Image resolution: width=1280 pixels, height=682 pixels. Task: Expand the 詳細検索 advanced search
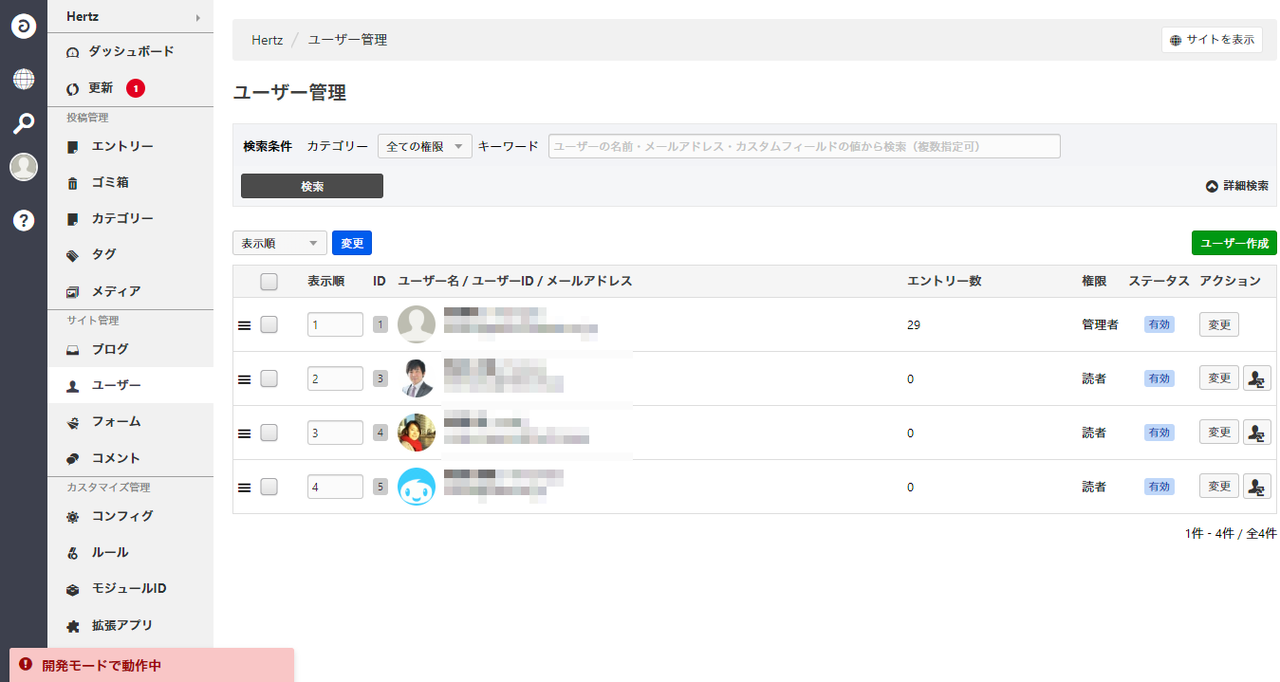point(1237,186)
